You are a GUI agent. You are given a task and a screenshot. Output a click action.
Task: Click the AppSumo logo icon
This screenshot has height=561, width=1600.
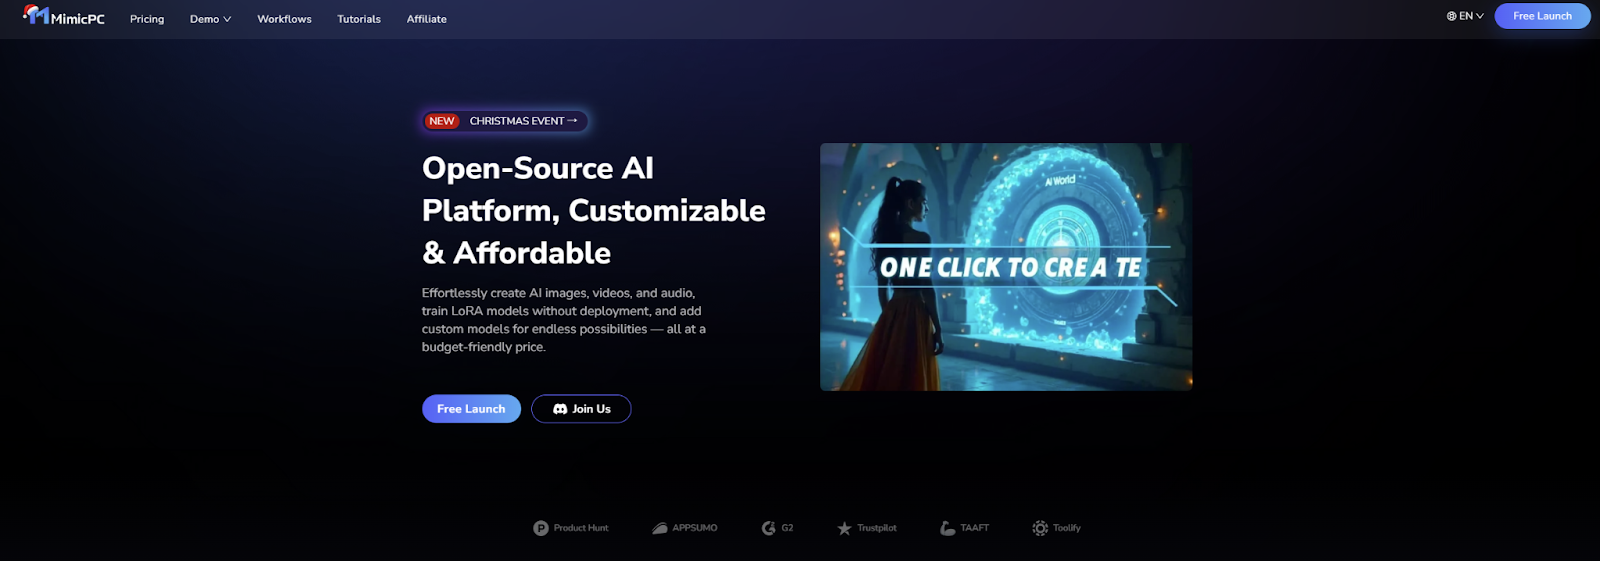tap(660, 528)
